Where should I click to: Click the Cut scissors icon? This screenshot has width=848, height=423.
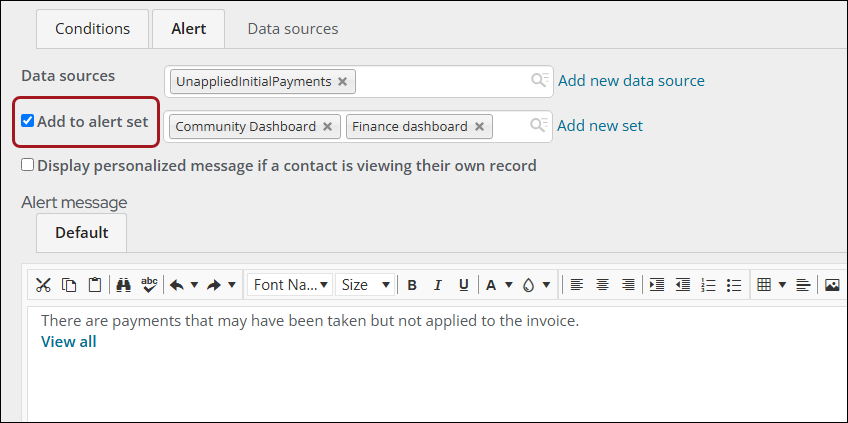pyautogui.click(x=43, y=285)
